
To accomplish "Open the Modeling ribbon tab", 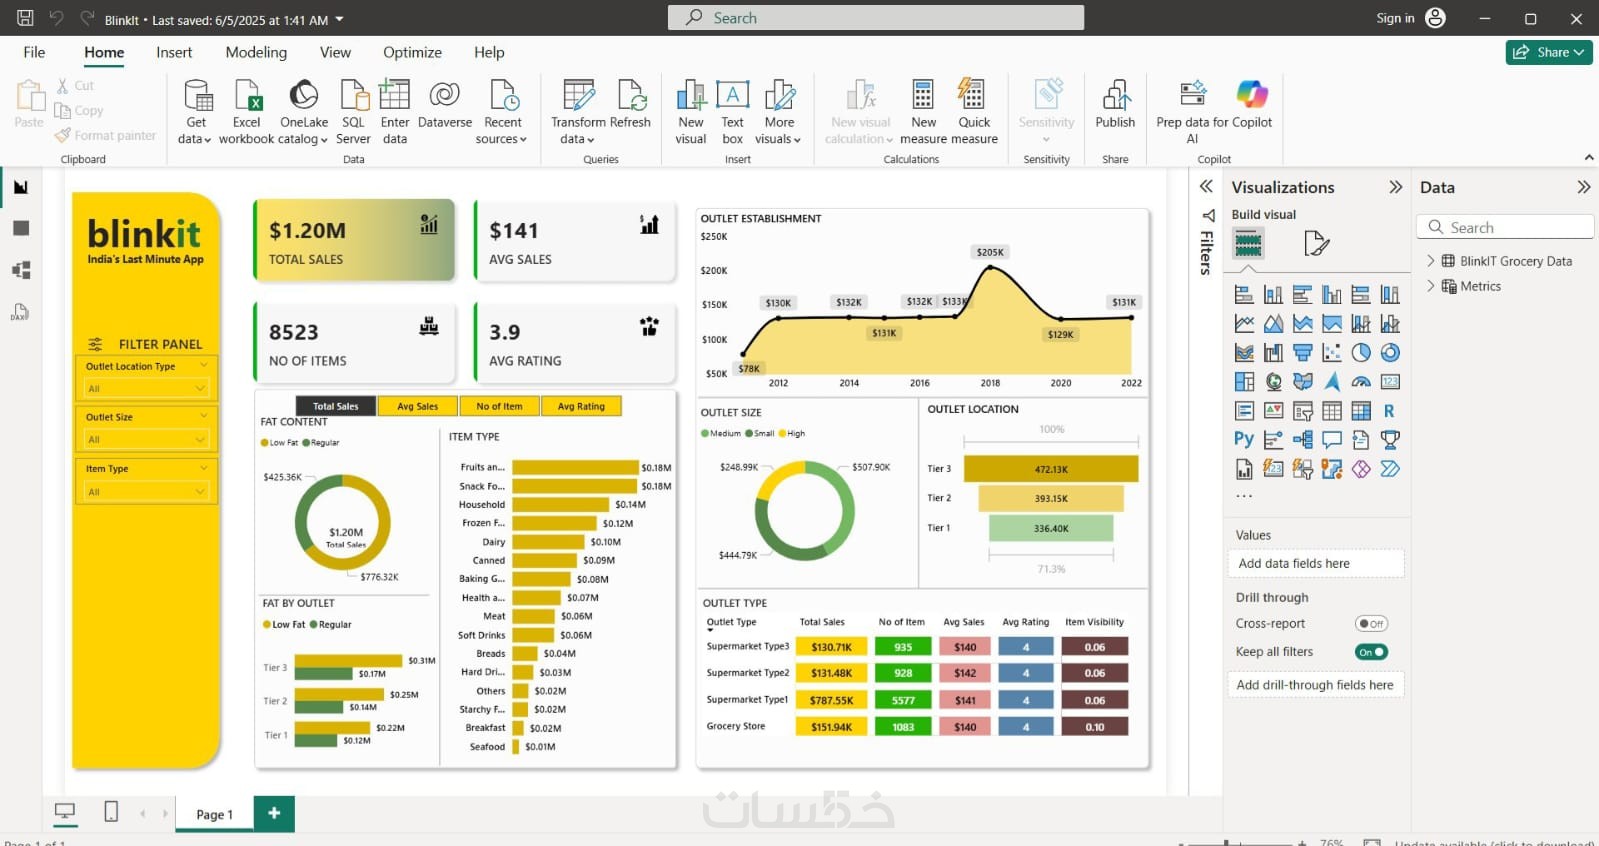I will pyautogui.click(x=256, y=52).
